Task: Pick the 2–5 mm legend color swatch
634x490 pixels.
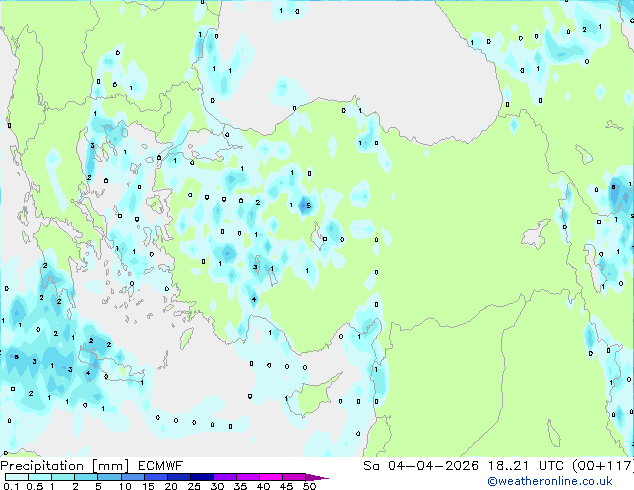Action: click(x=86, y=477)
